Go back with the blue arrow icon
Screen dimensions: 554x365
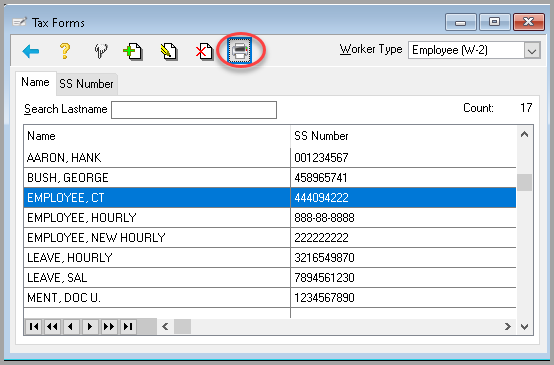coord(30,52)
